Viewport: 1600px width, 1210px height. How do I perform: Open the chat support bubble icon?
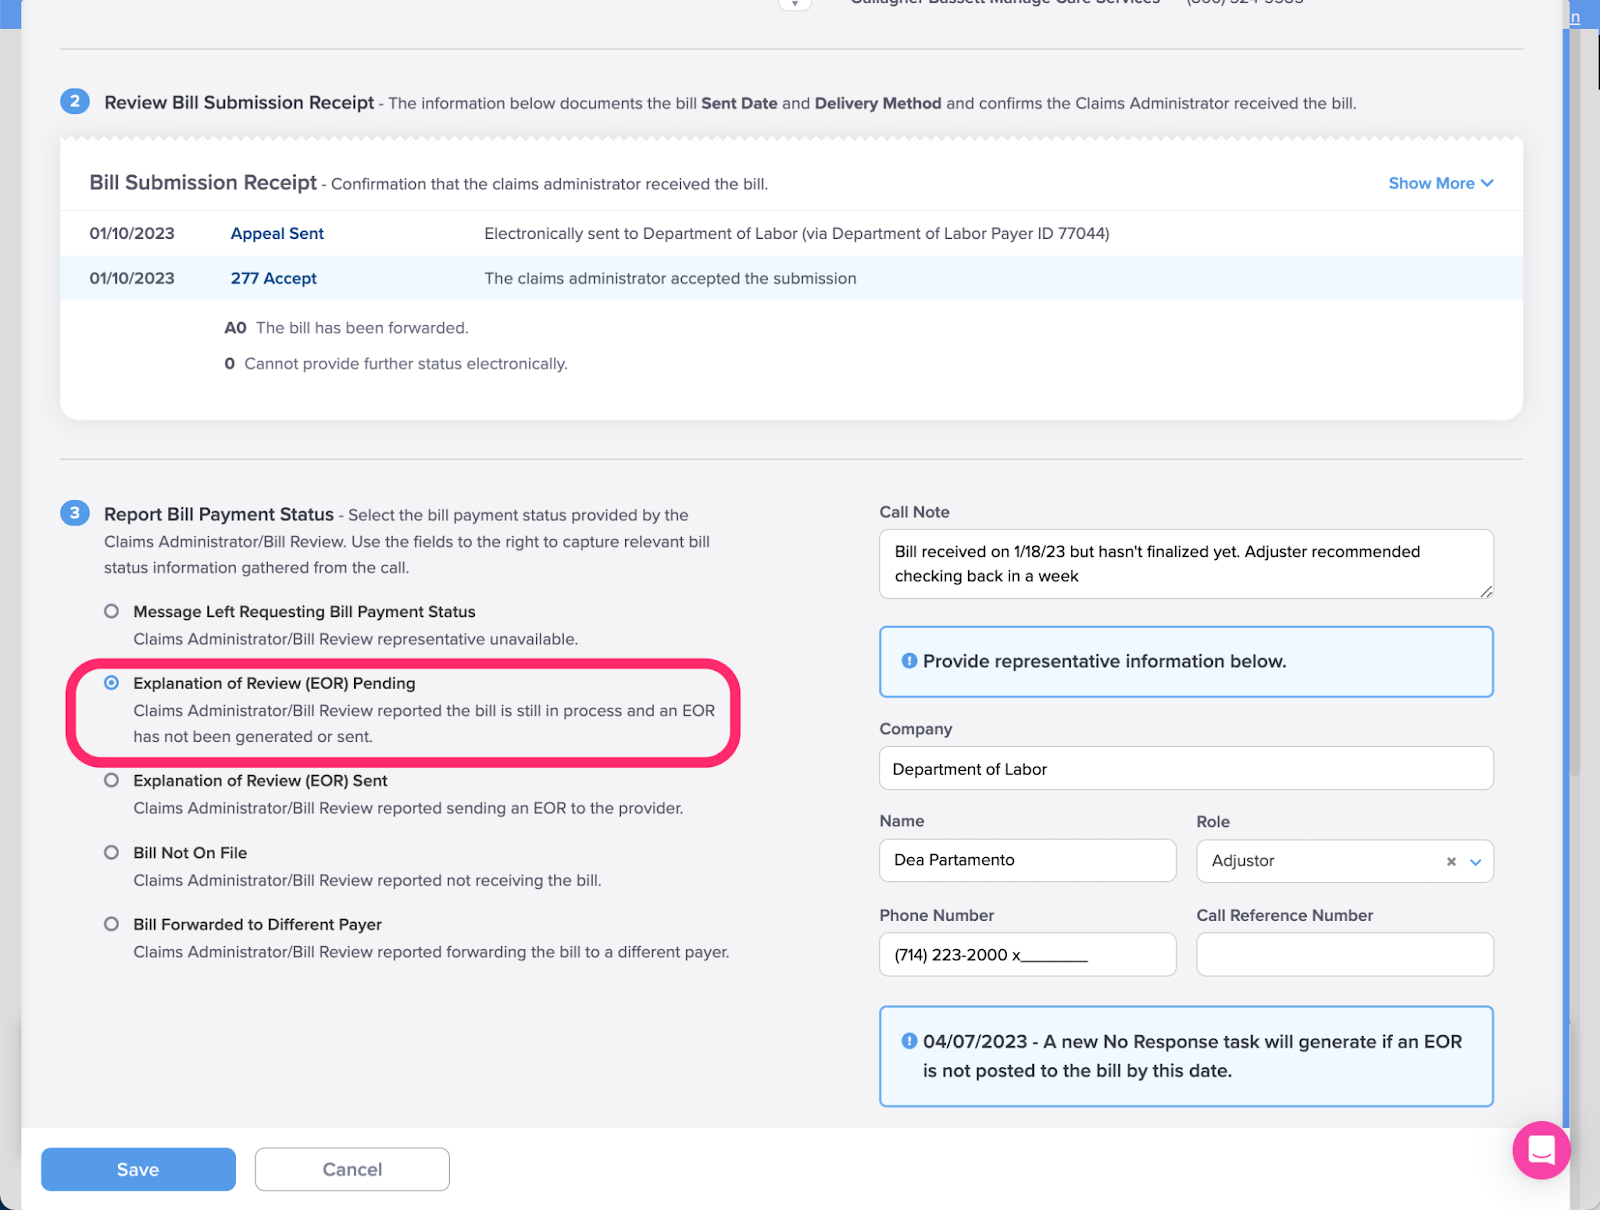coord(1541,1150)
